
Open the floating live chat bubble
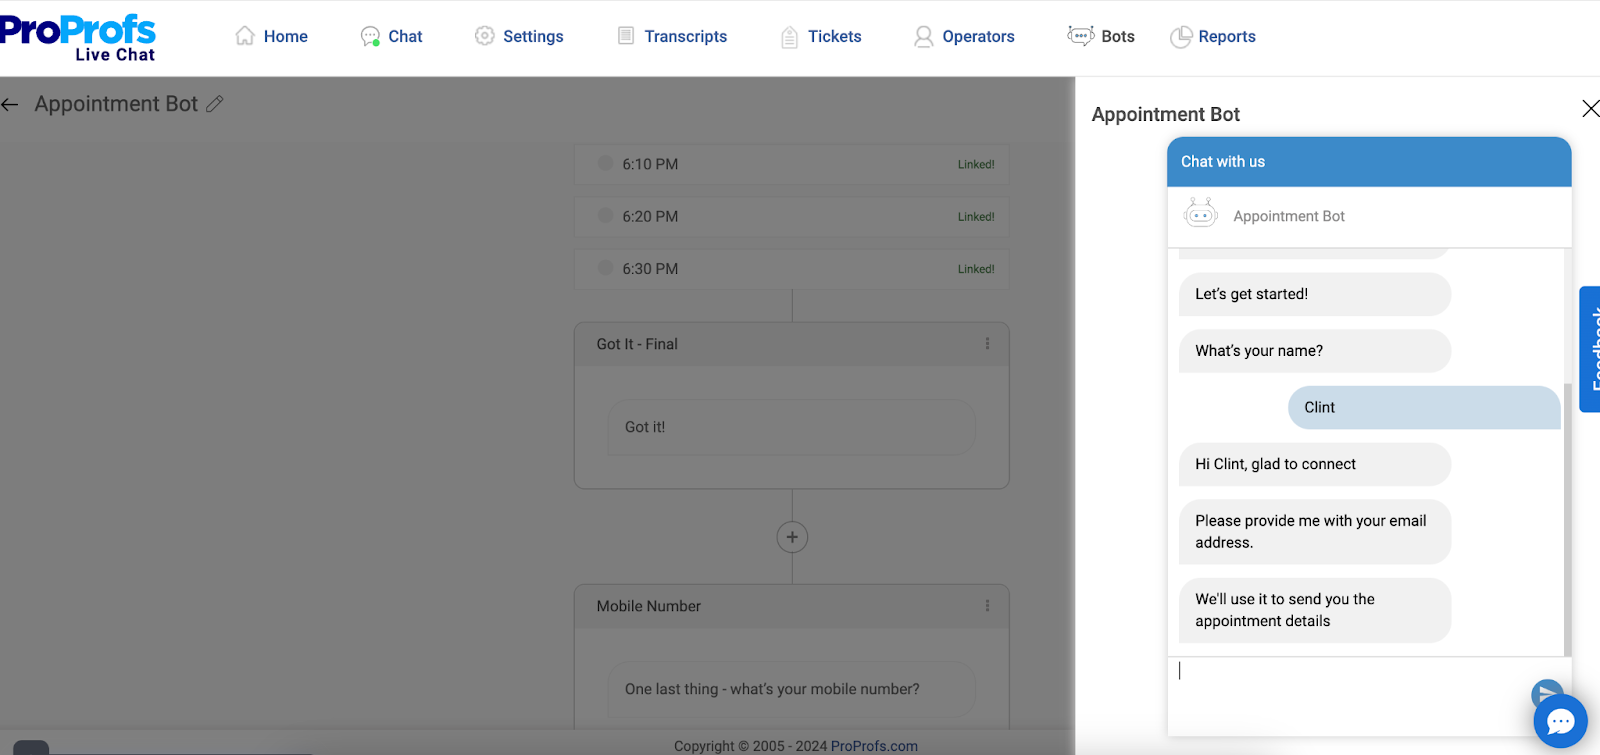(x=1560, y=721)
